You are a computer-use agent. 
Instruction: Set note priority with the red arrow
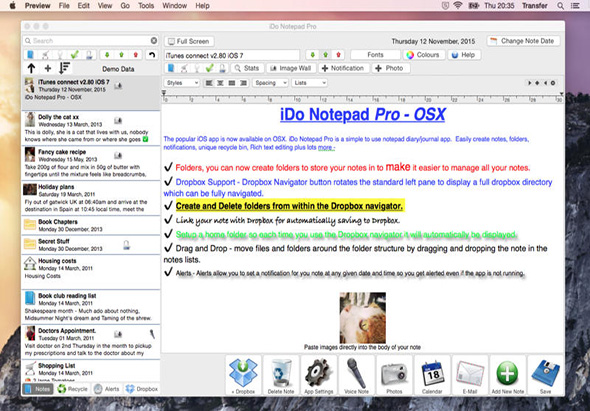point(338,55)
